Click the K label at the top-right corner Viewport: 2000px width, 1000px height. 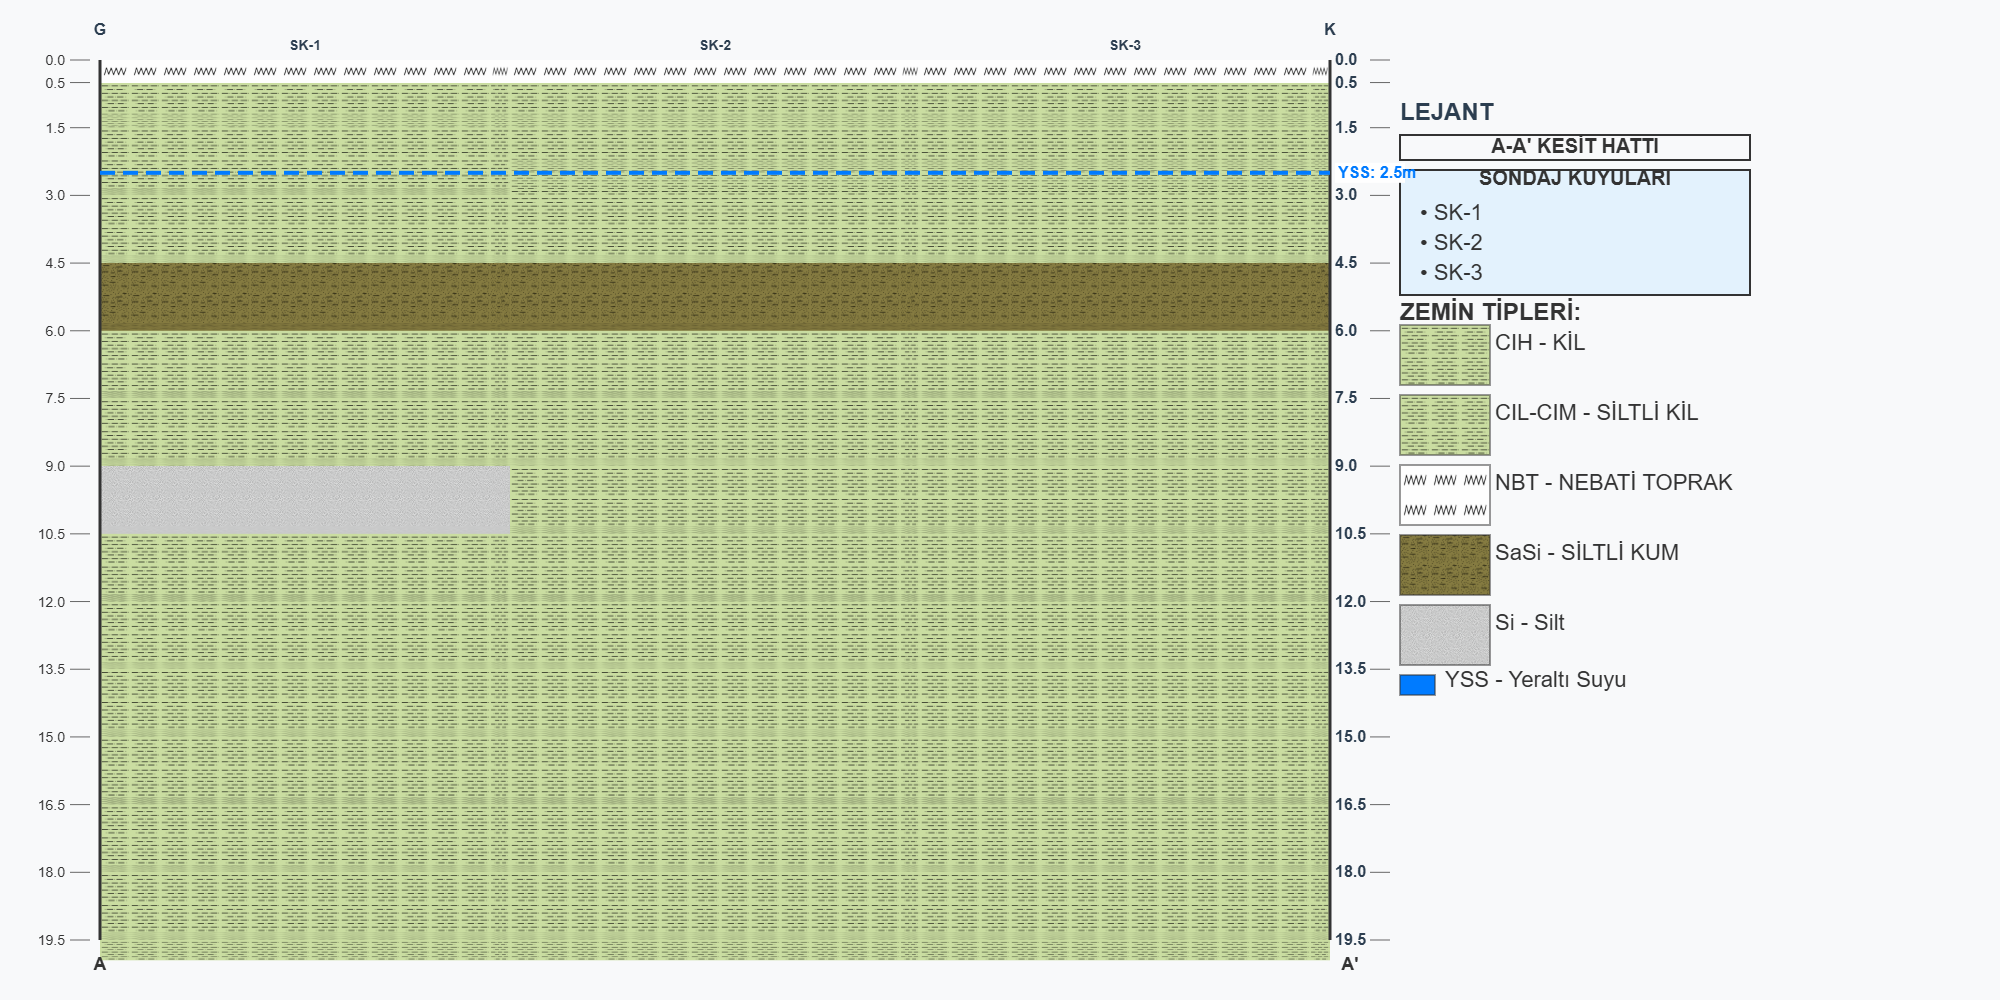click(1330, 29)
